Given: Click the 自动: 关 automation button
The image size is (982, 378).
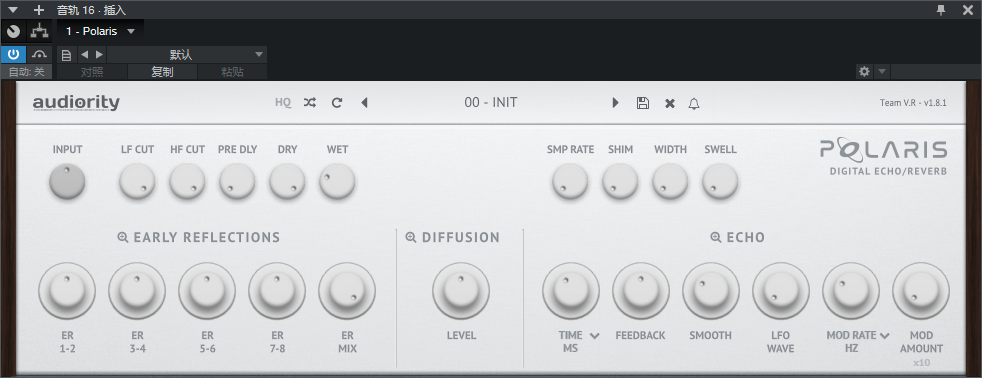Looking at the screenshot, I should click(26, 72).
